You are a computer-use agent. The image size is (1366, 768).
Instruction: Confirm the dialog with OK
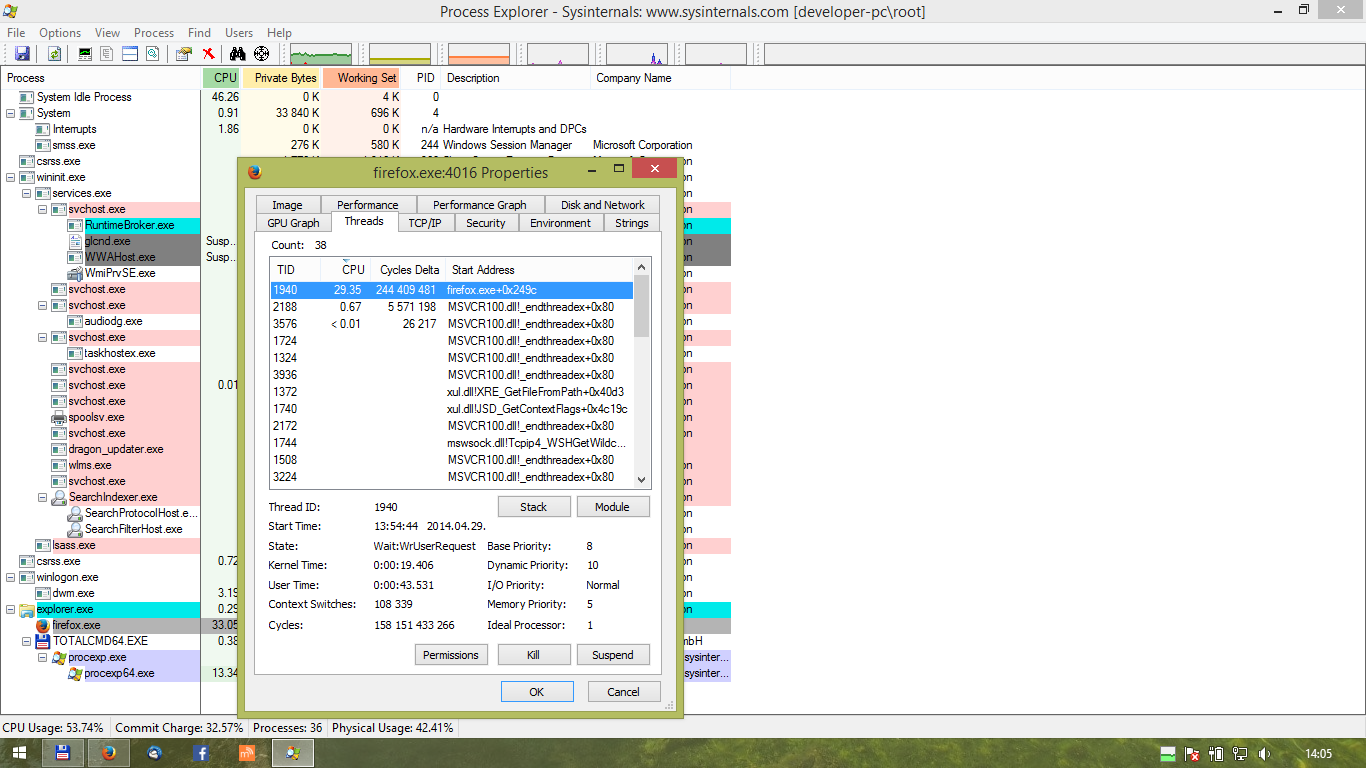pyautogui.click(x=537, y=692)
